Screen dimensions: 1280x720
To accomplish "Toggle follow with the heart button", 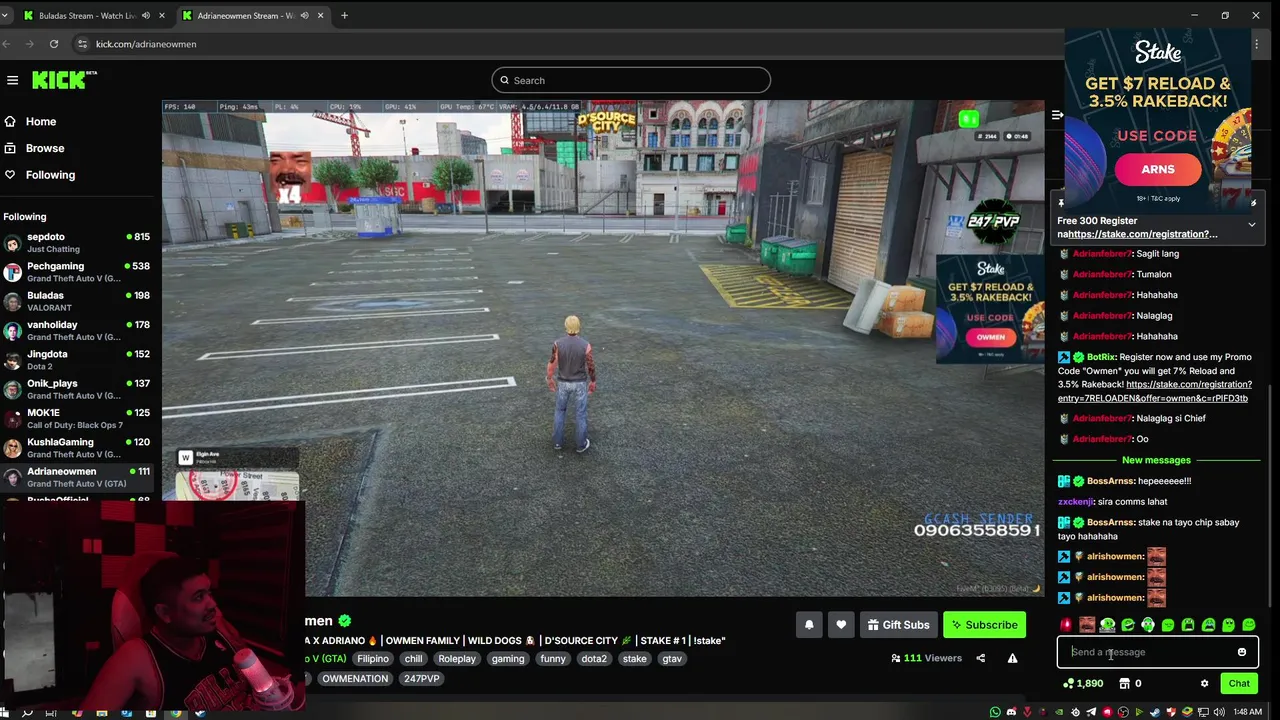I will tap(841, 625).
